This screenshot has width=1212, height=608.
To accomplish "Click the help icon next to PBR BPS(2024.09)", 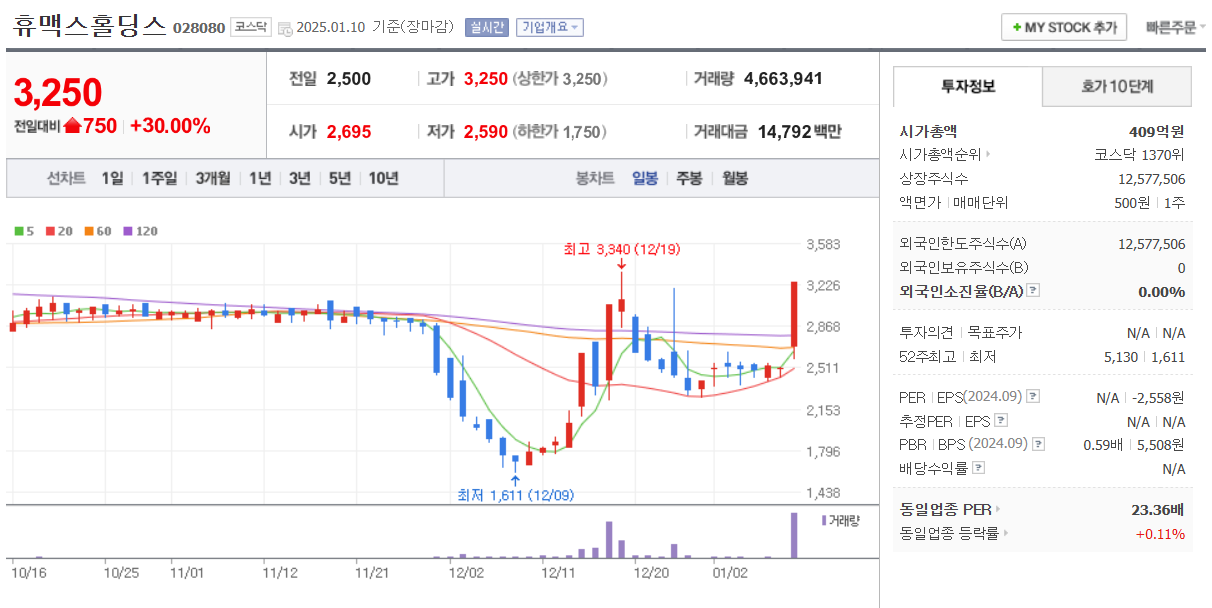I will click(1040, 444).
